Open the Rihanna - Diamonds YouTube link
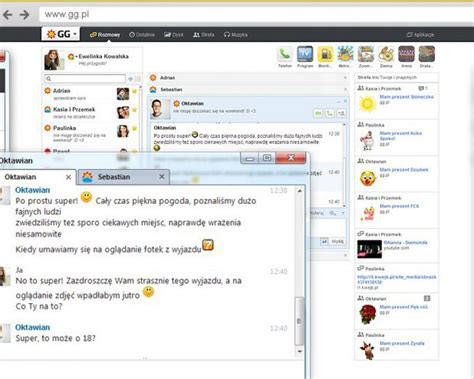Image resolution: width=474 pixels, height=379 pixels. click(405, 242)
